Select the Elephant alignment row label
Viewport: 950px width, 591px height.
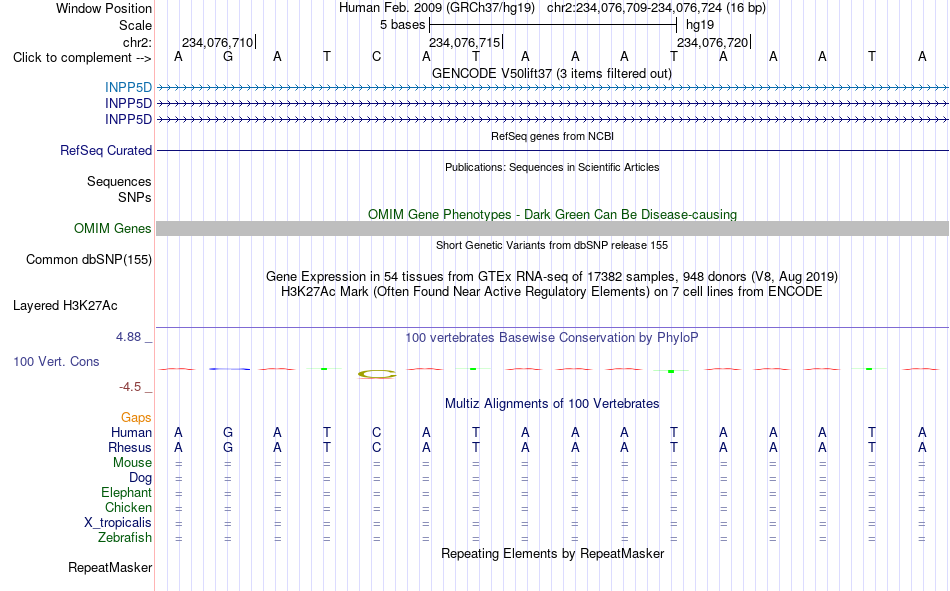[x=126, y=492]
